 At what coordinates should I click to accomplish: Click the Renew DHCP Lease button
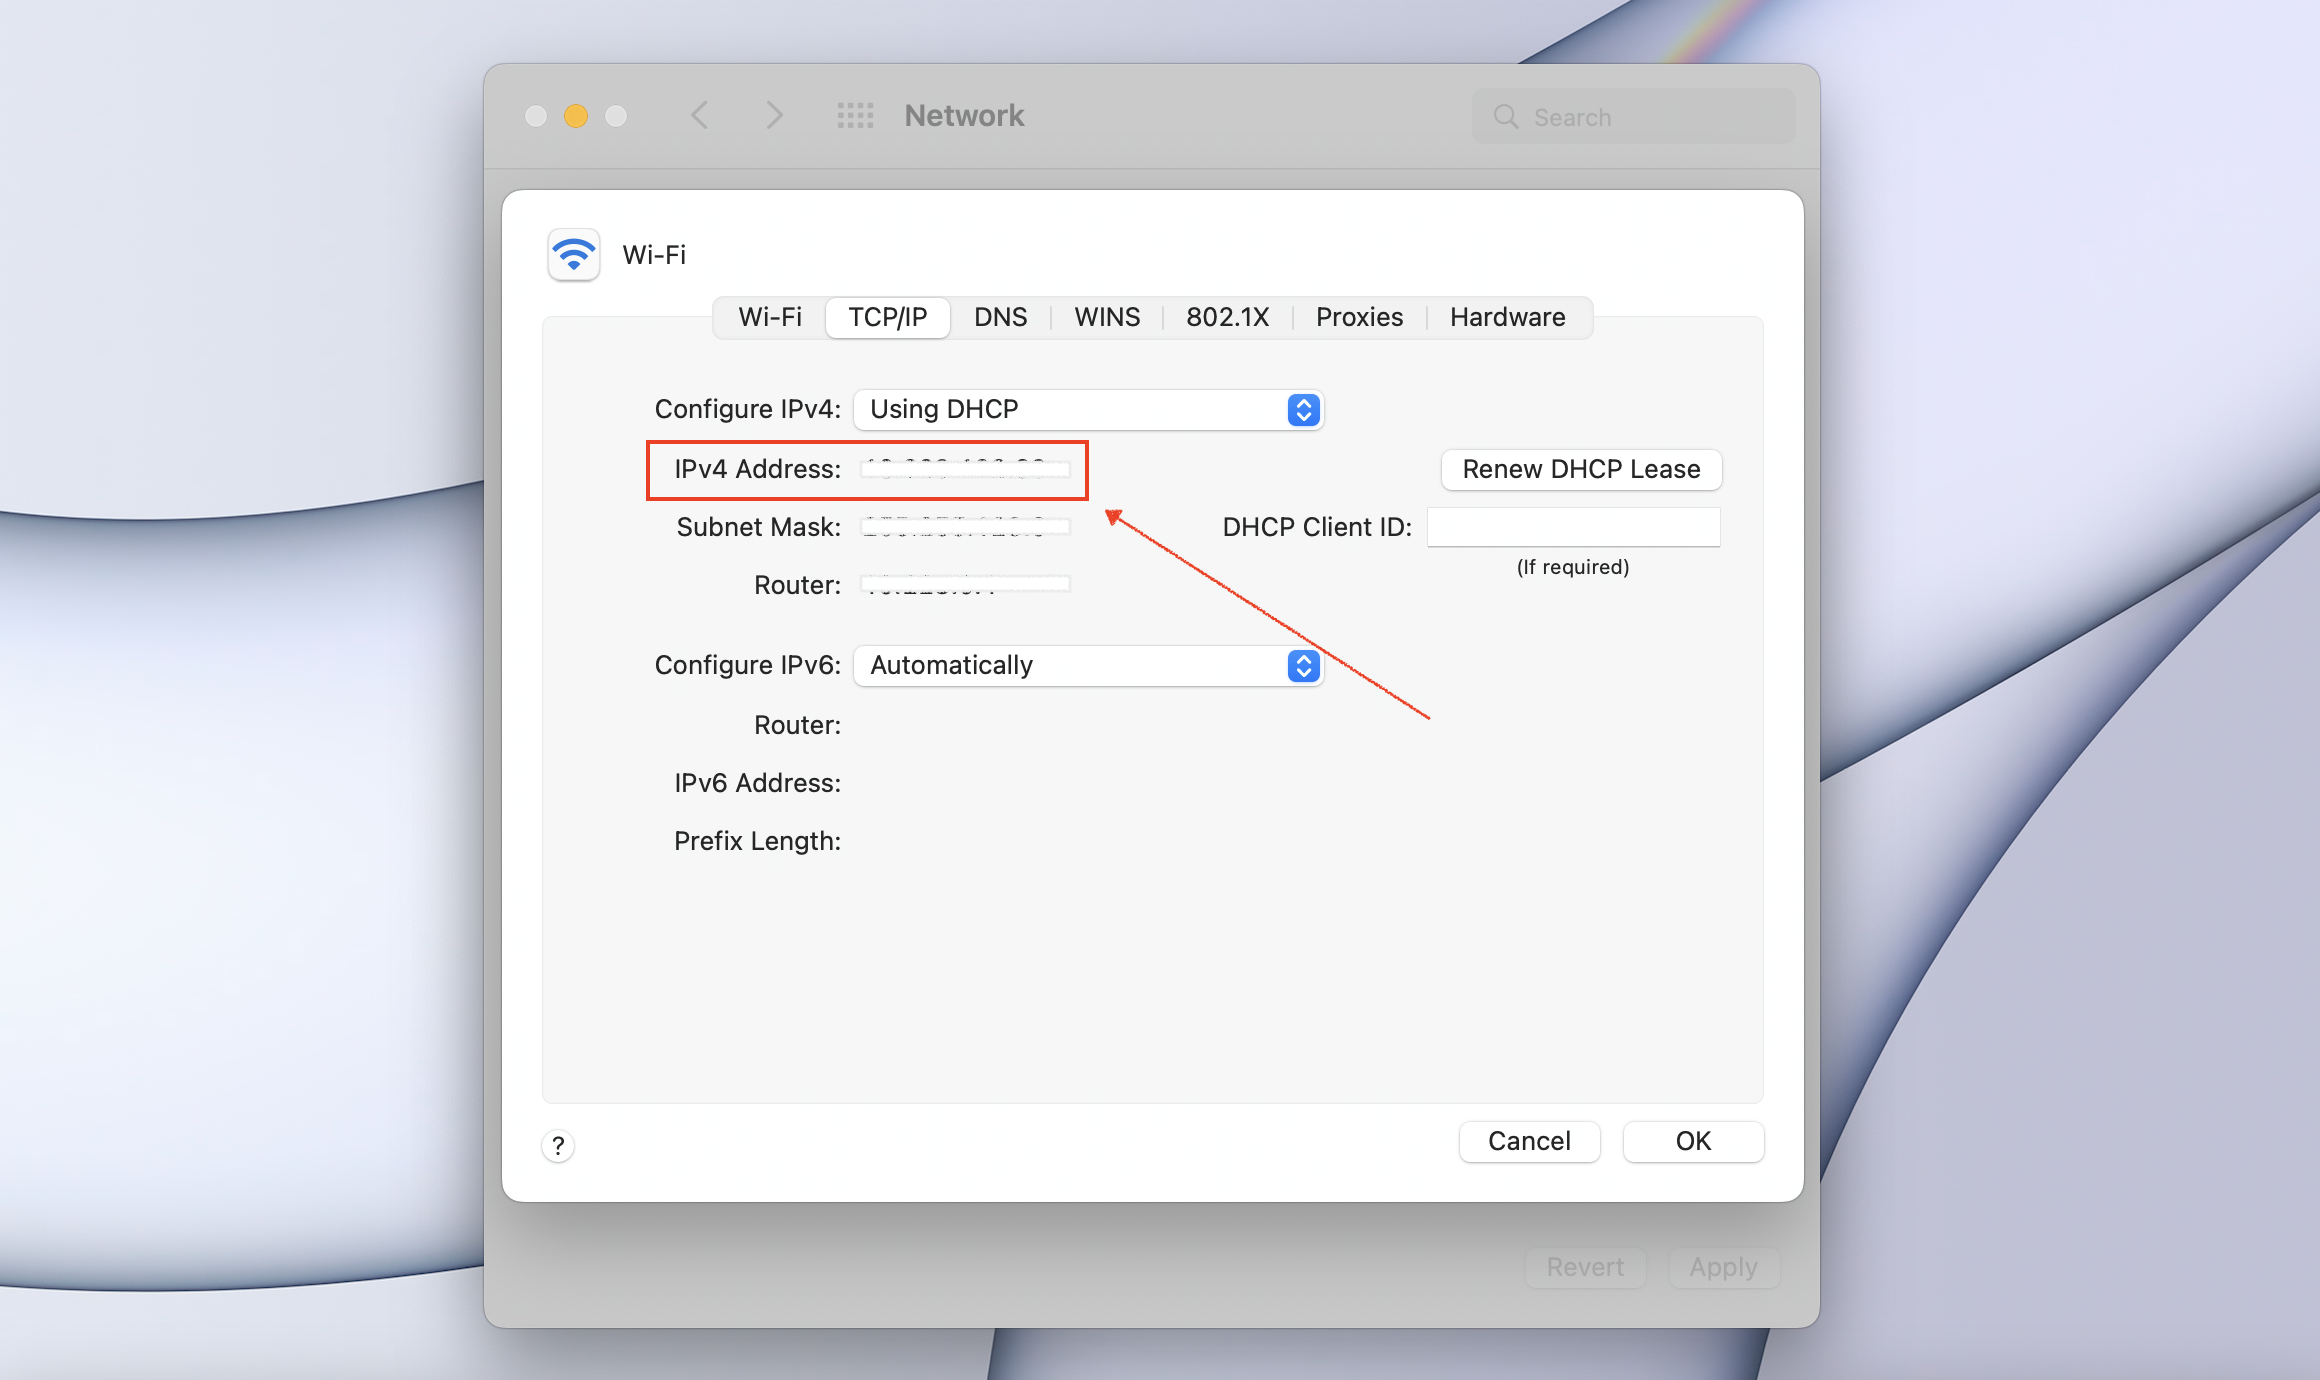click(1581, 469)
